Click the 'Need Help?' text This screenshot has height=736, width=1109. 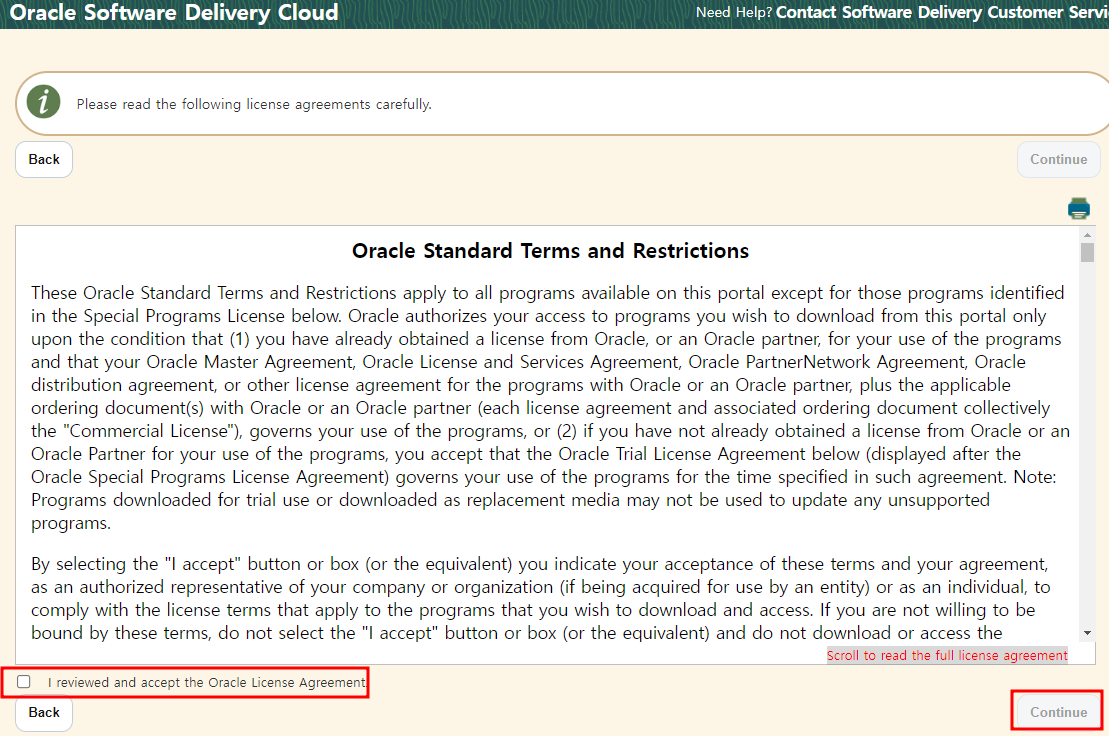(x=734, y=13)
